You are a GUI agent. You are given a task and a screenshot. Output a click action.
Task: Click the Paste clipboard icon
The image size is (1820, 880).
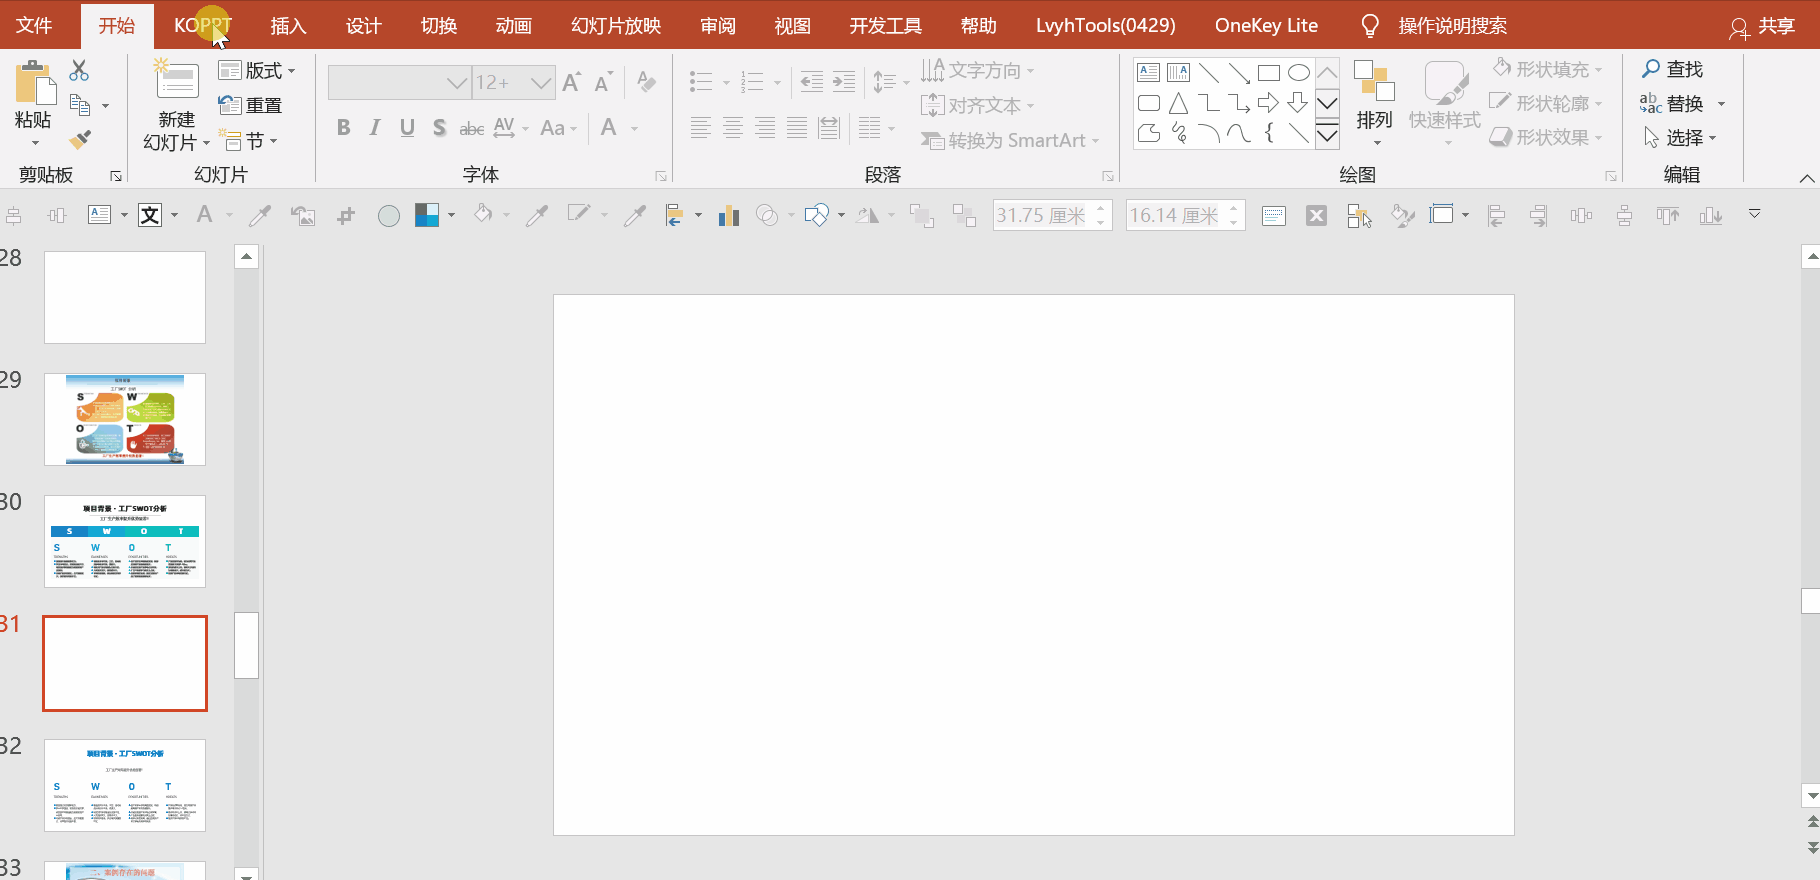click(34, 85)
